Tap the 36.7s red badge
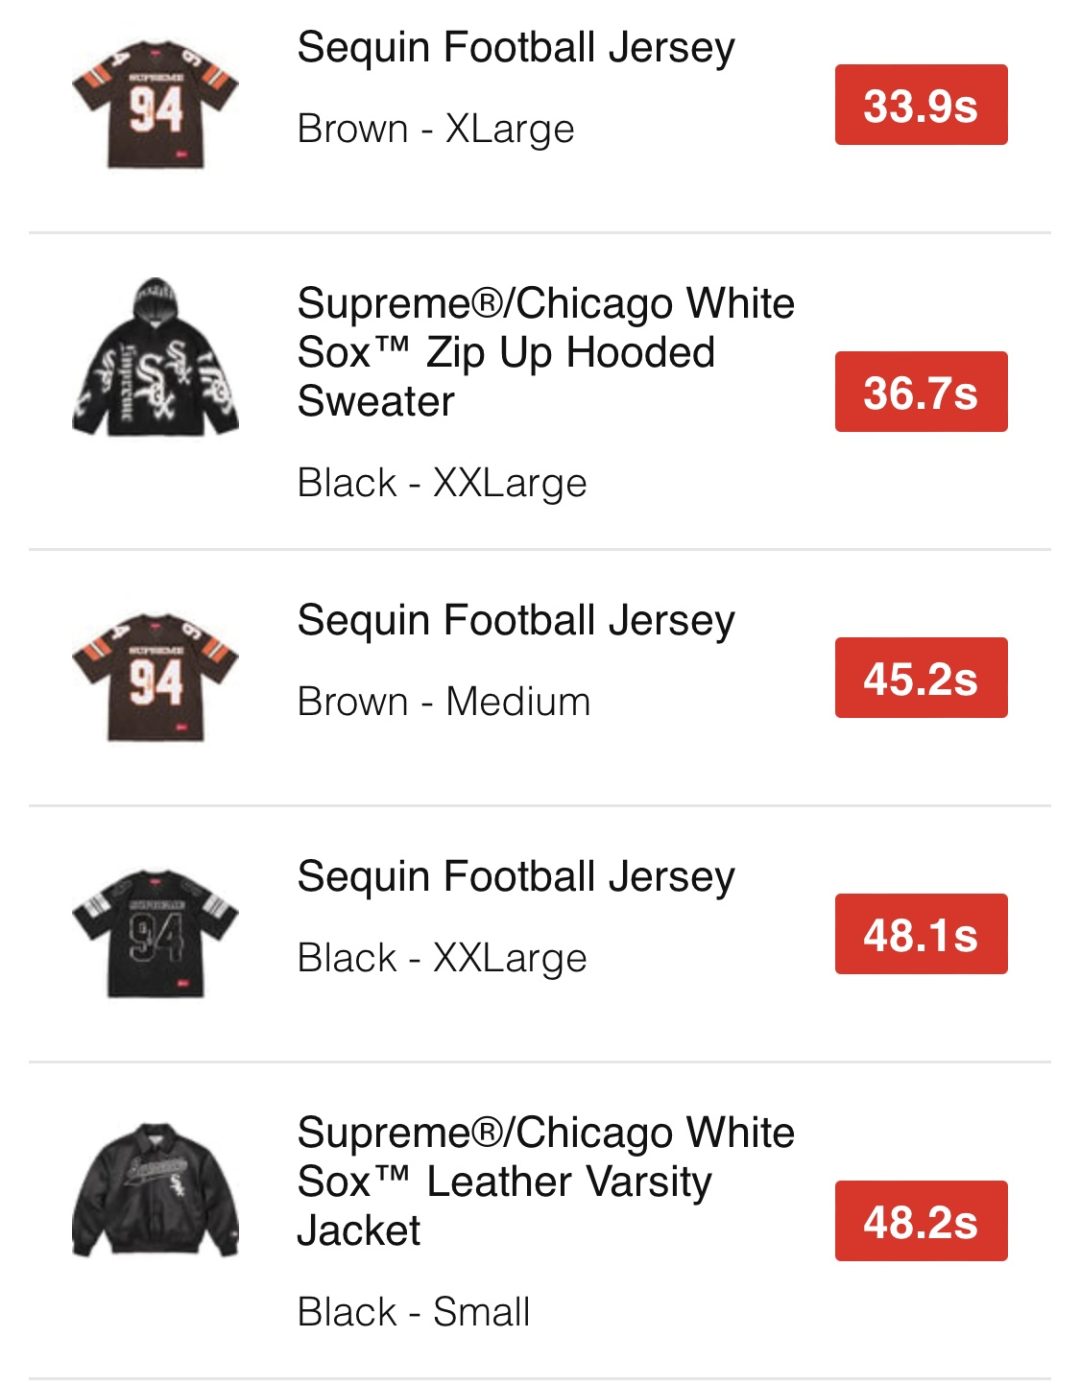Screen dimensions: 1080x1385 (x=920, y=392)
